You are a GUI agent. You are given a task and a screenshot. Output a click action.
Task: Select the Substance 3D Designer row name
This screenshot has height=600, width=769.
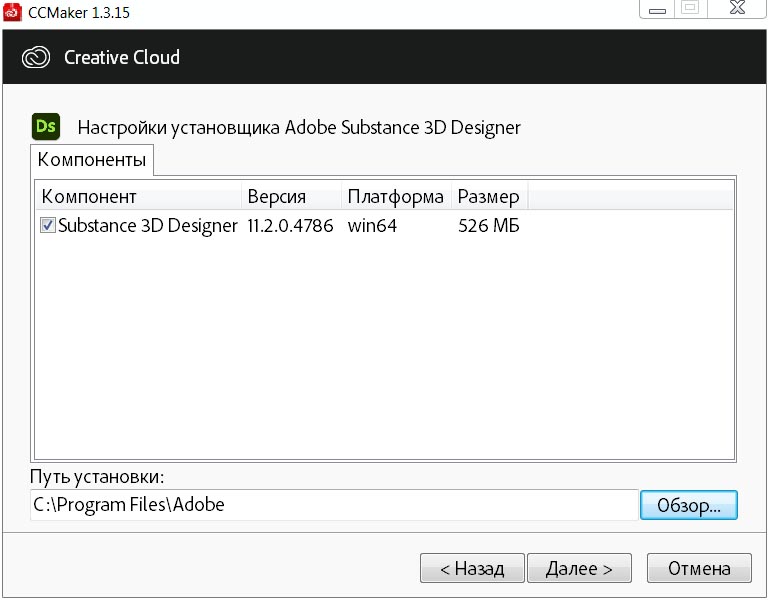pyautogui.click(x=148, y=226)
